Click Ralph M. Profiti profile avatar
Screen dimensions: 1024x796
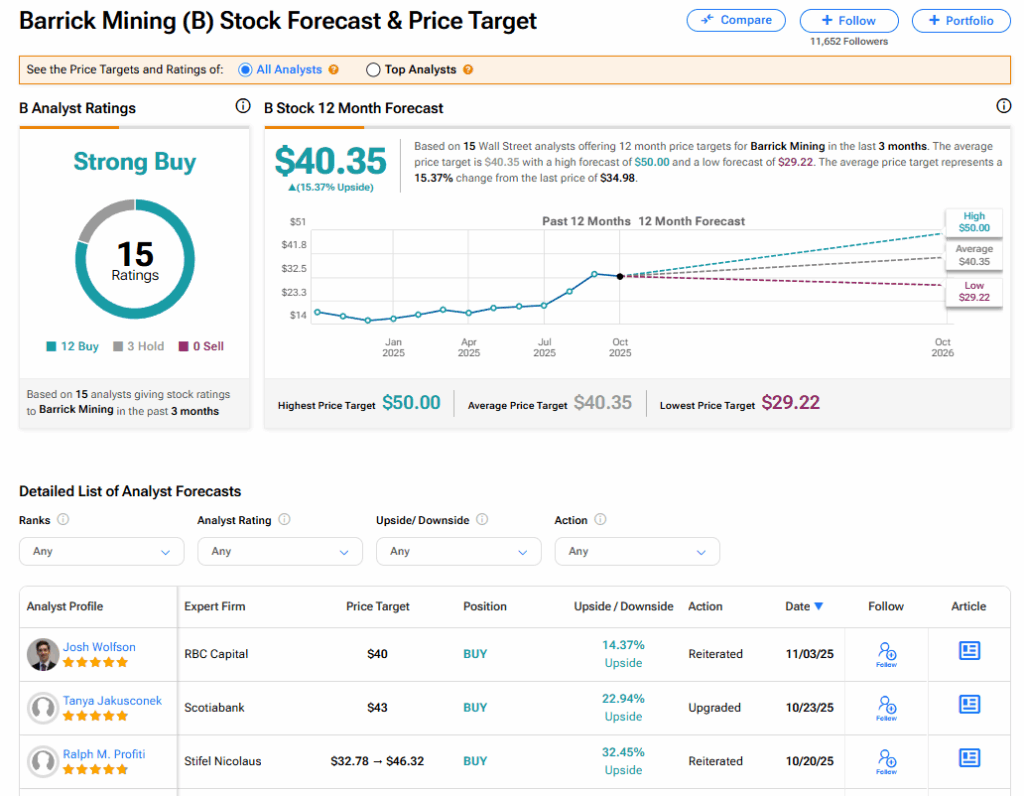coord(42,761)
